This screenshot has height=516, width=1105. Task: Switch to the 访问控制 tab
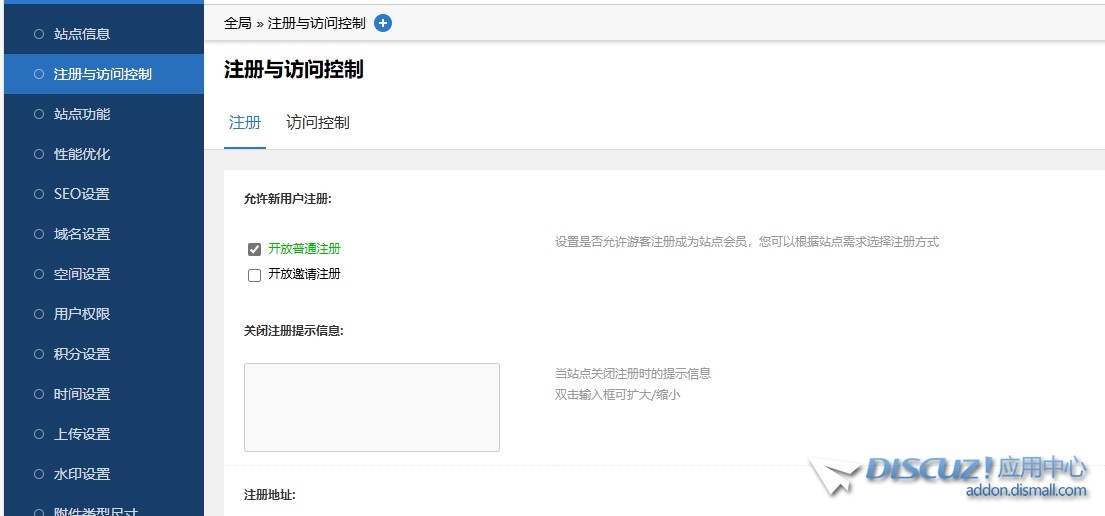(317, 123)
